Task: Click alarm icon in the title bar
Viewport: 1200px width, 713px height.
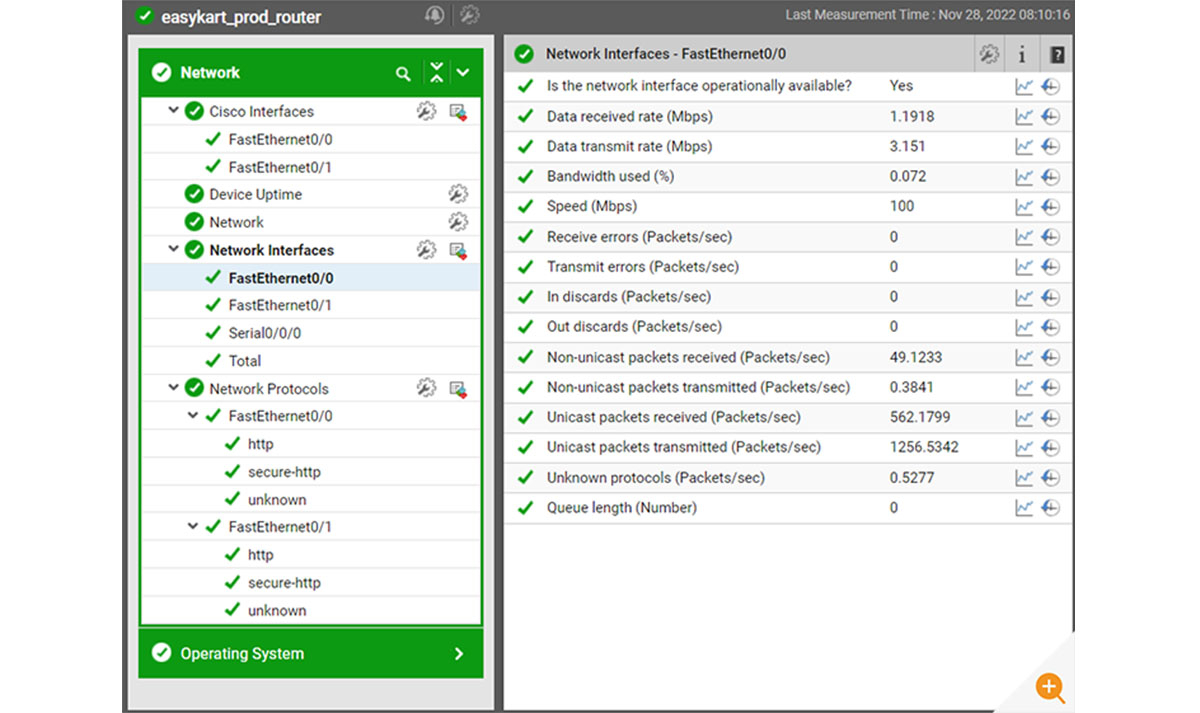Action: 434,15
